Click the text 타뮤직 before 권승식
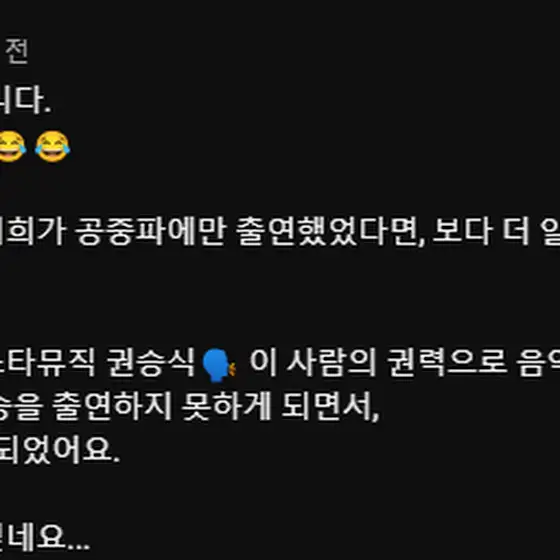The image size is (560, 560). (48, 362)
